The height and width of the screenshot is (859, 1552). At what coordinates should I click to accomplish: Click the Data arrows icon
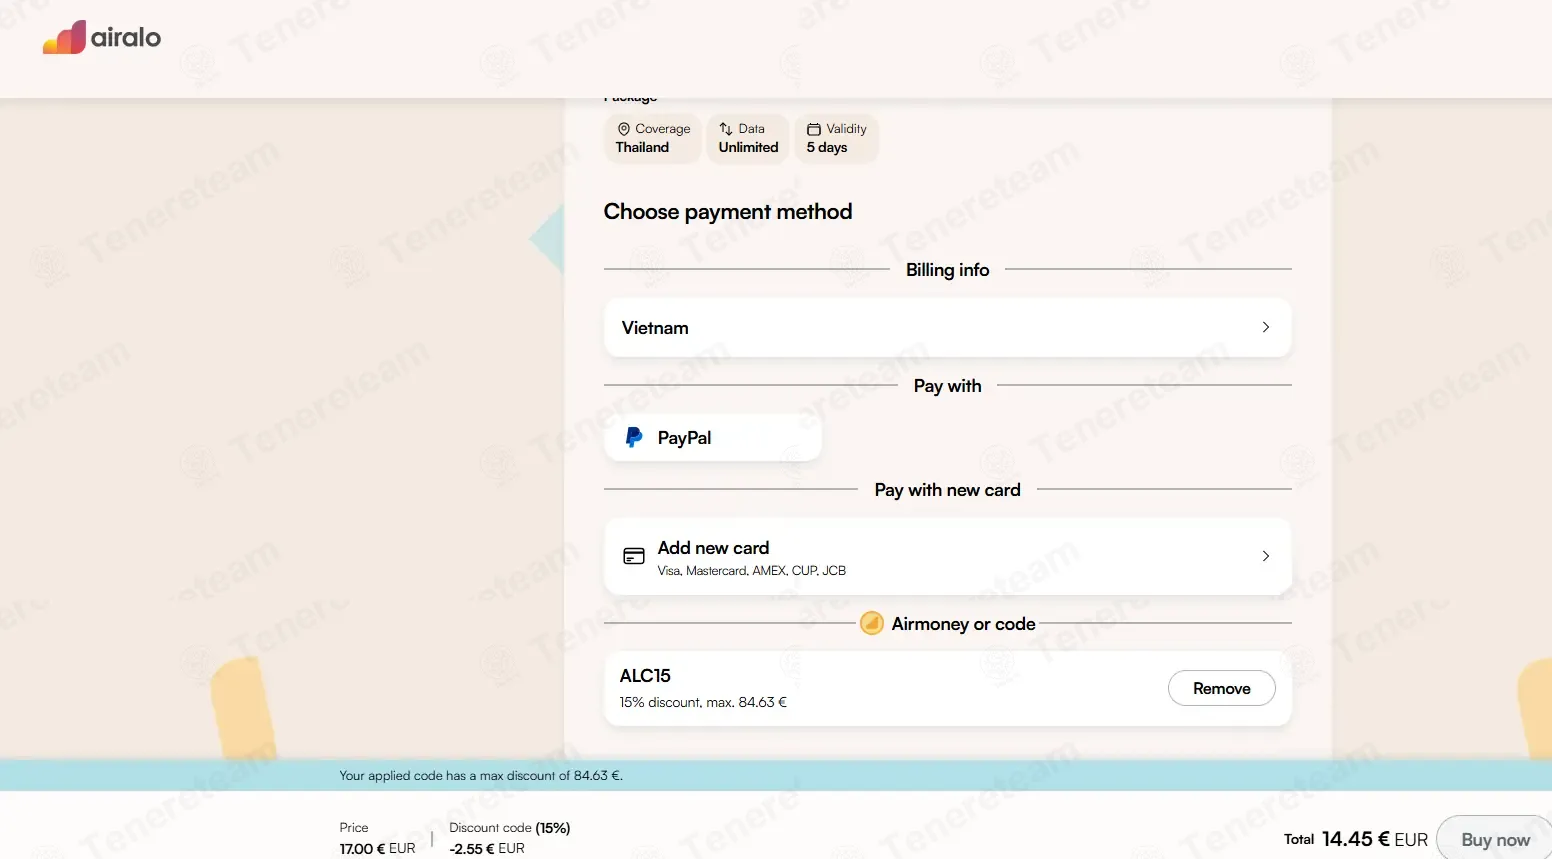click(726, 129)
